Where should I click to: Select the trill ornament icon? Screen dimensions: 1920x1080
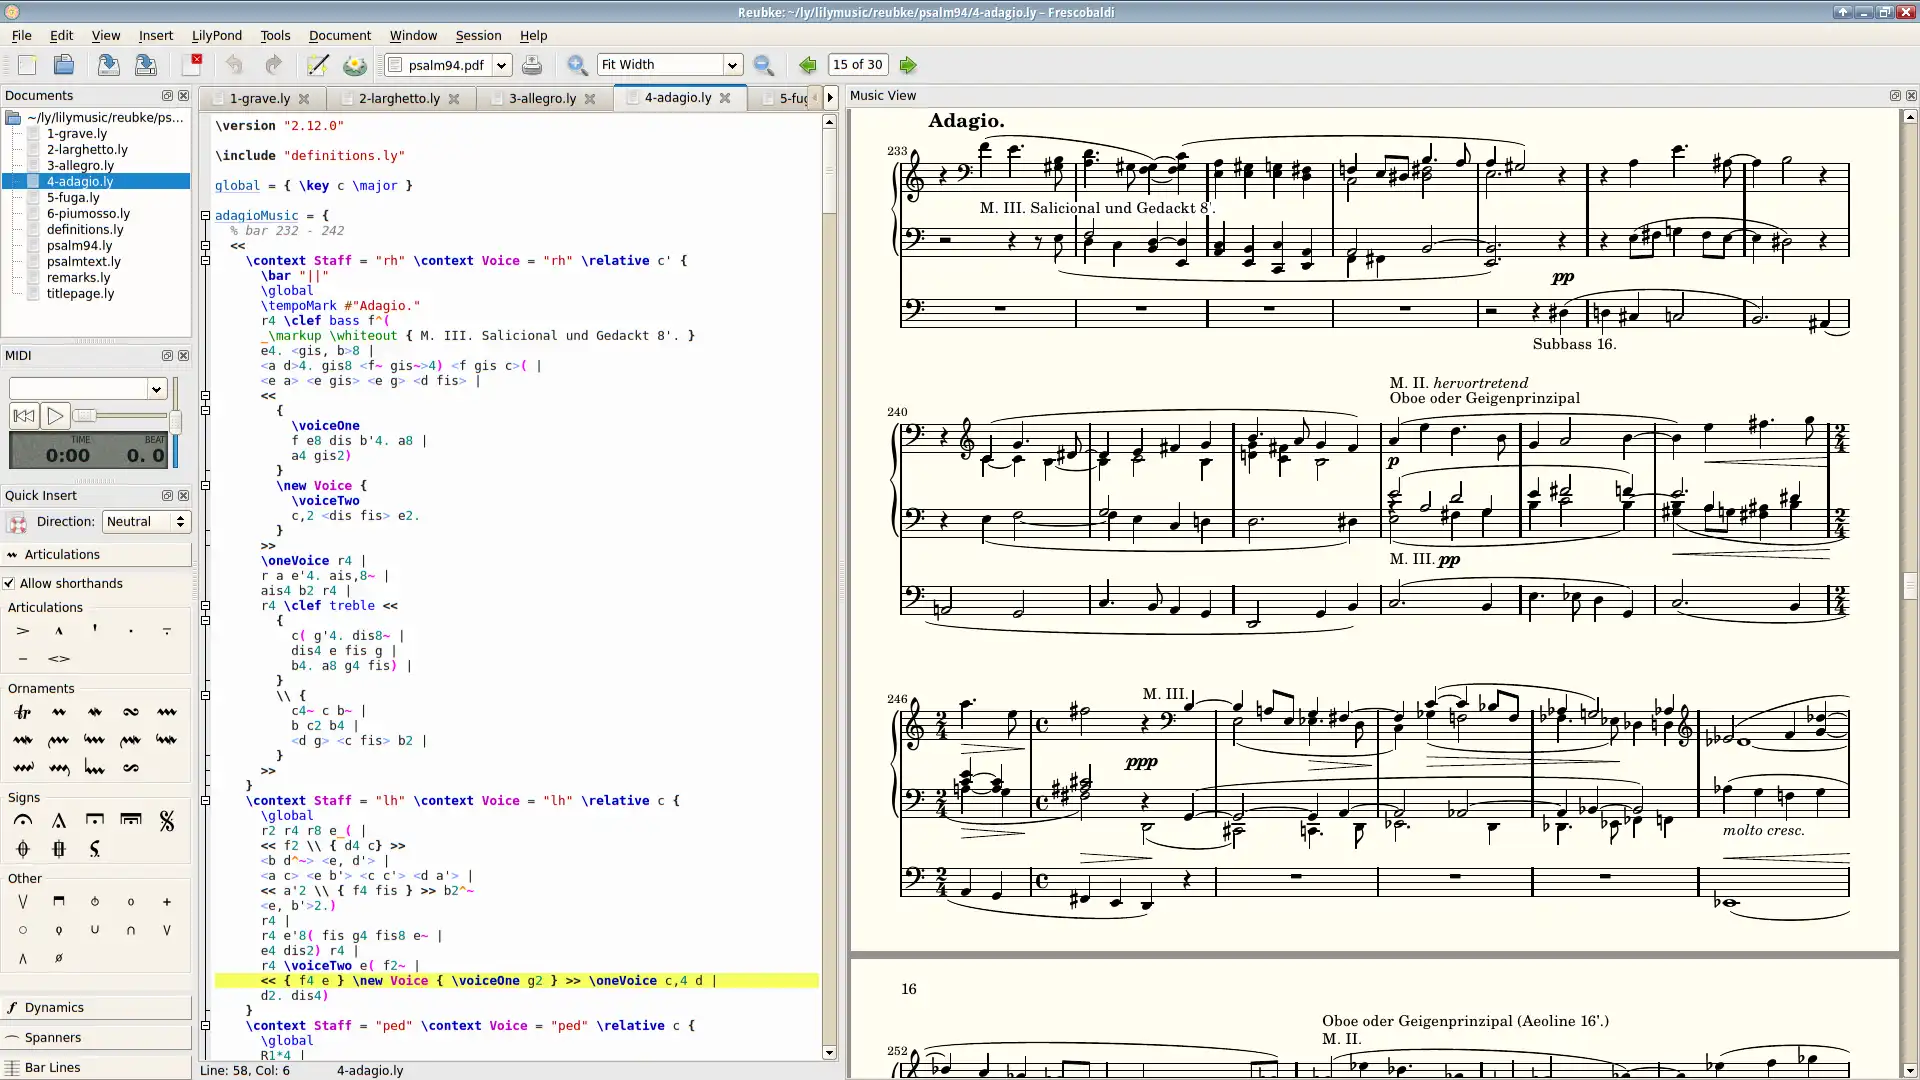22,712
